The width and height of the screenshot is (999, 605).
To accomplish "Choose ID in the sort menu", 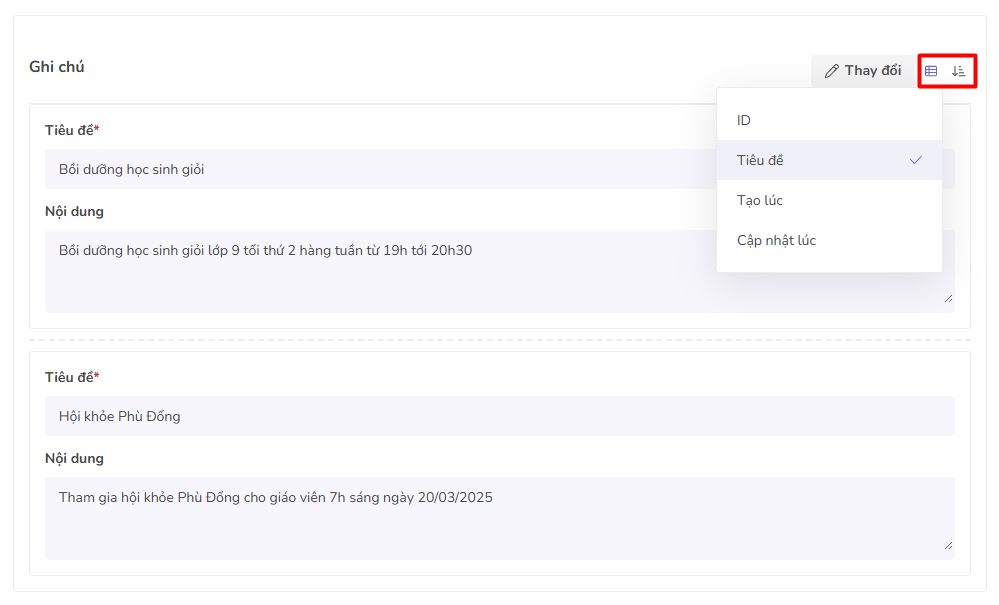I will coord(744,120).
